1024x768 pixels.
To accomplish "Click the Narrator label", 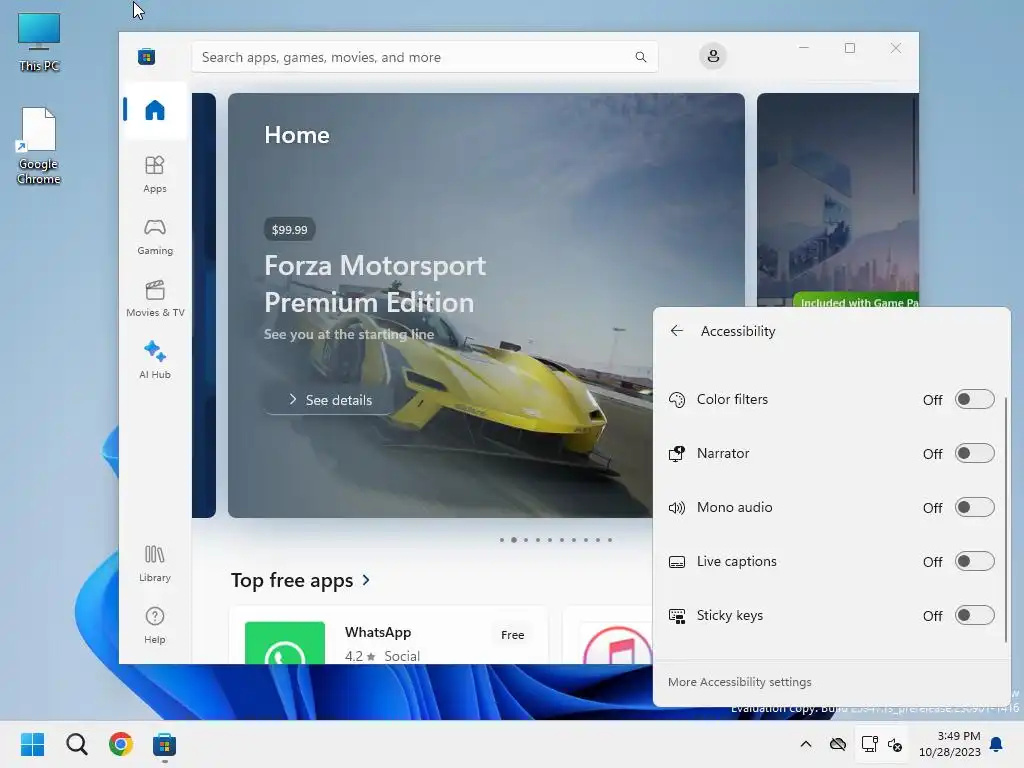I will click(x=723, y=453).
